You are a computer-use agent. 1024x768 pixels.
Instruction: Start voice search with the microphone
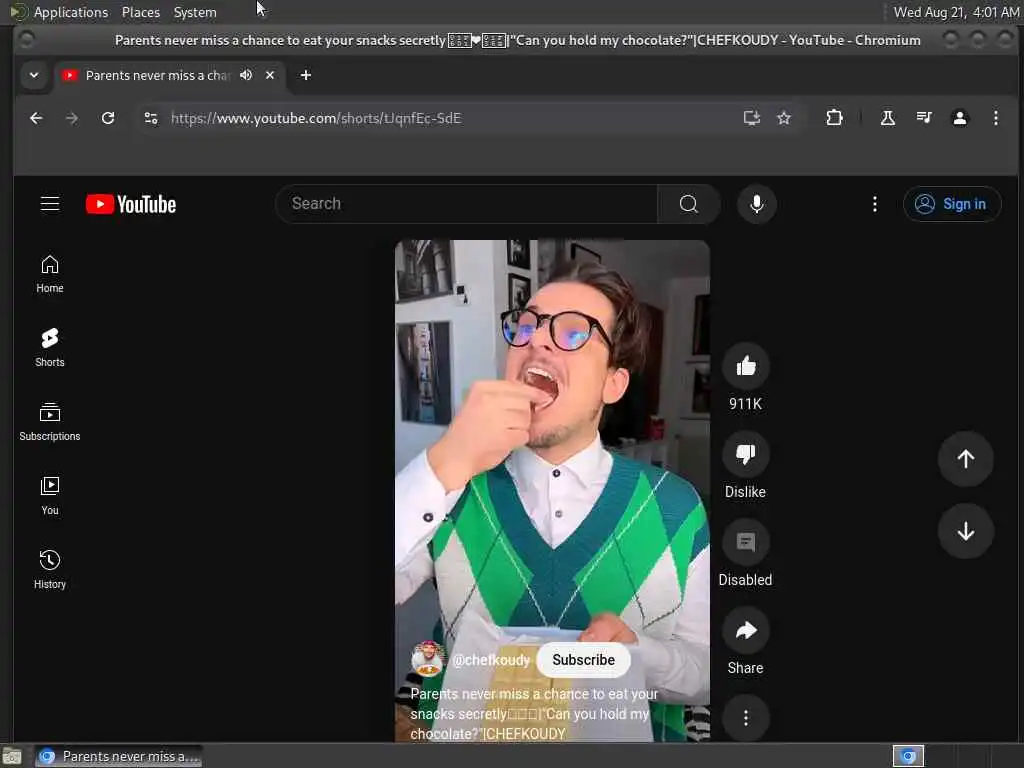coord(756,204)
